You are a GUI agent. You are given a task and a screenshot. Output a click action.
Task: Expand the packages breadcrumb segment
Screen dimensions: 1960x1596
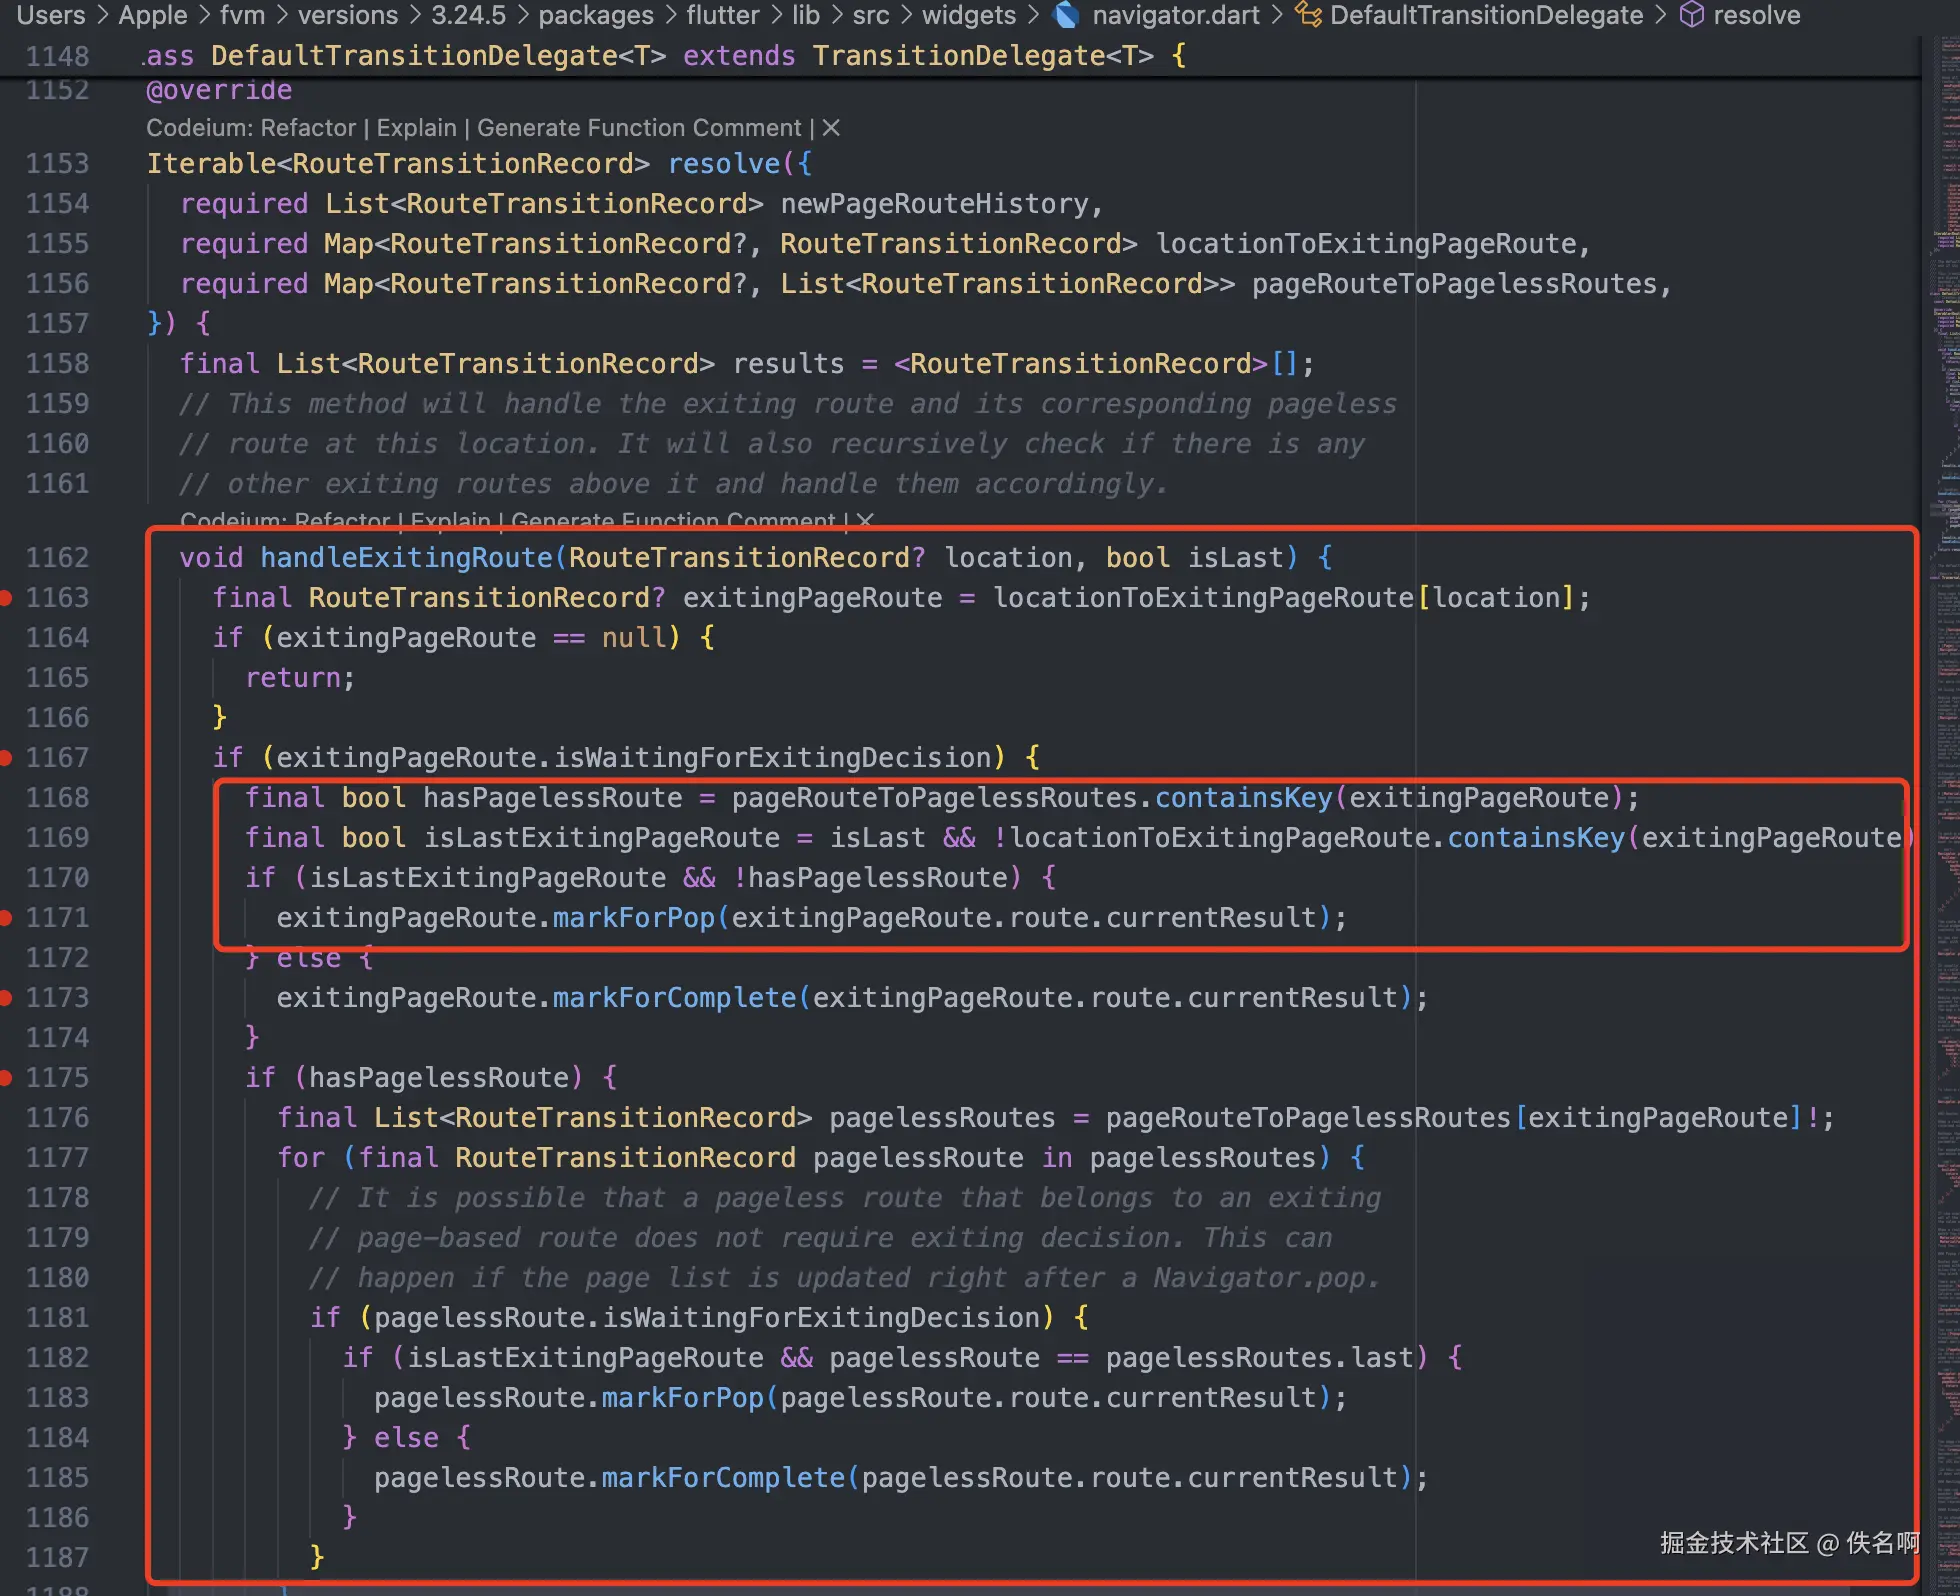(596, 15)
